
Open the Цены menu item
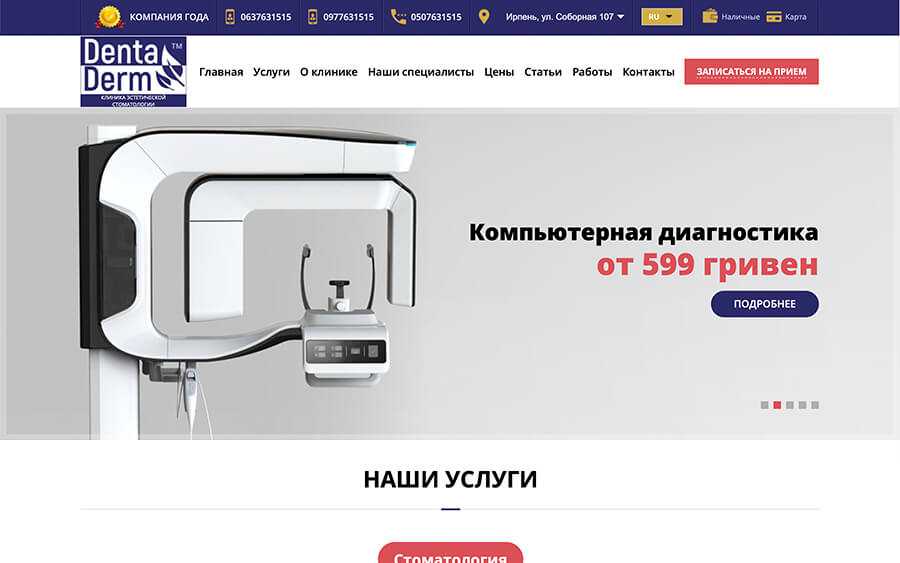click(499, 72)
